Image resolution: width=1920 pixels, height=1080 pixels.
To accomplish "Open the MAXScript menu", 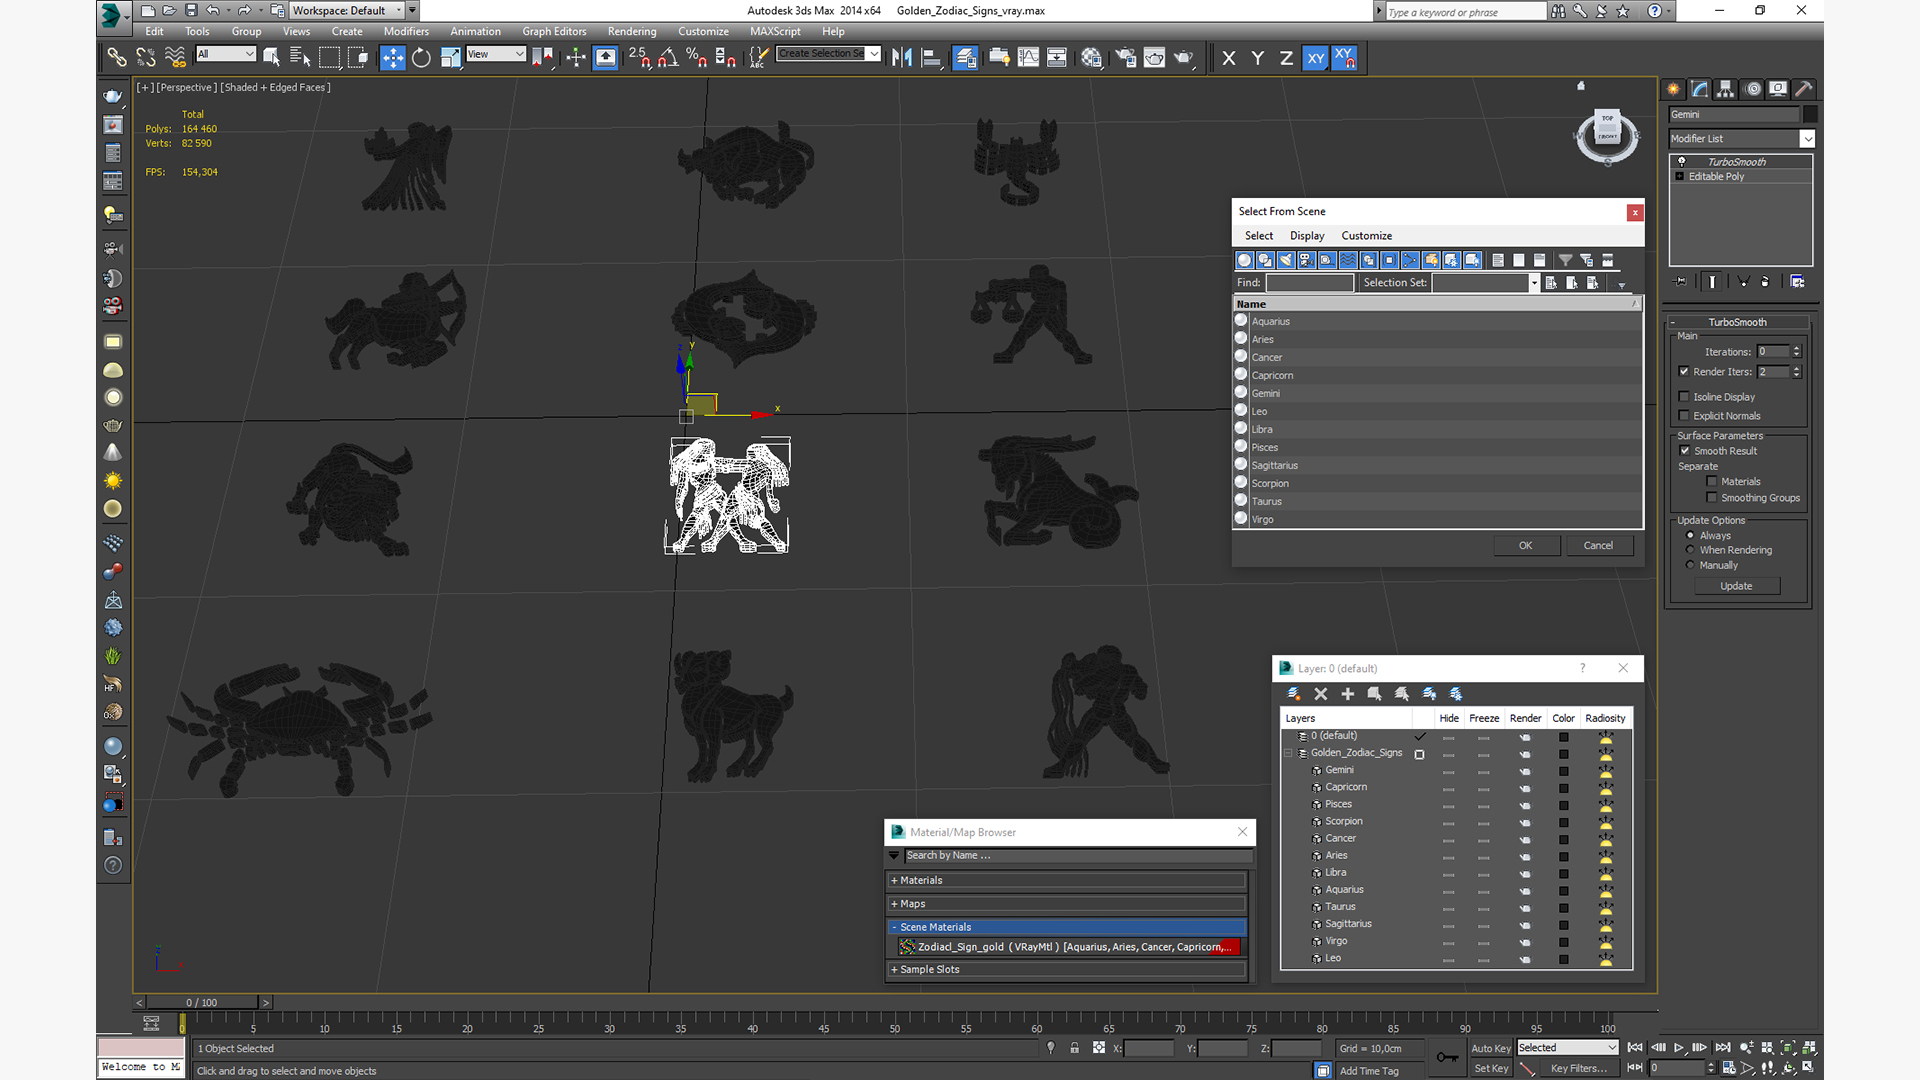I will coord(775,32).
